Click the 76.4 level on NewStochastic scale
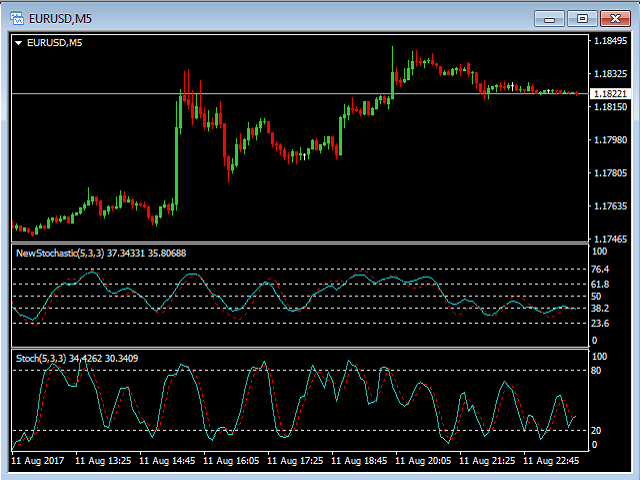The height and width of the screenshot is (480, 640). click(x=601, y=270)
